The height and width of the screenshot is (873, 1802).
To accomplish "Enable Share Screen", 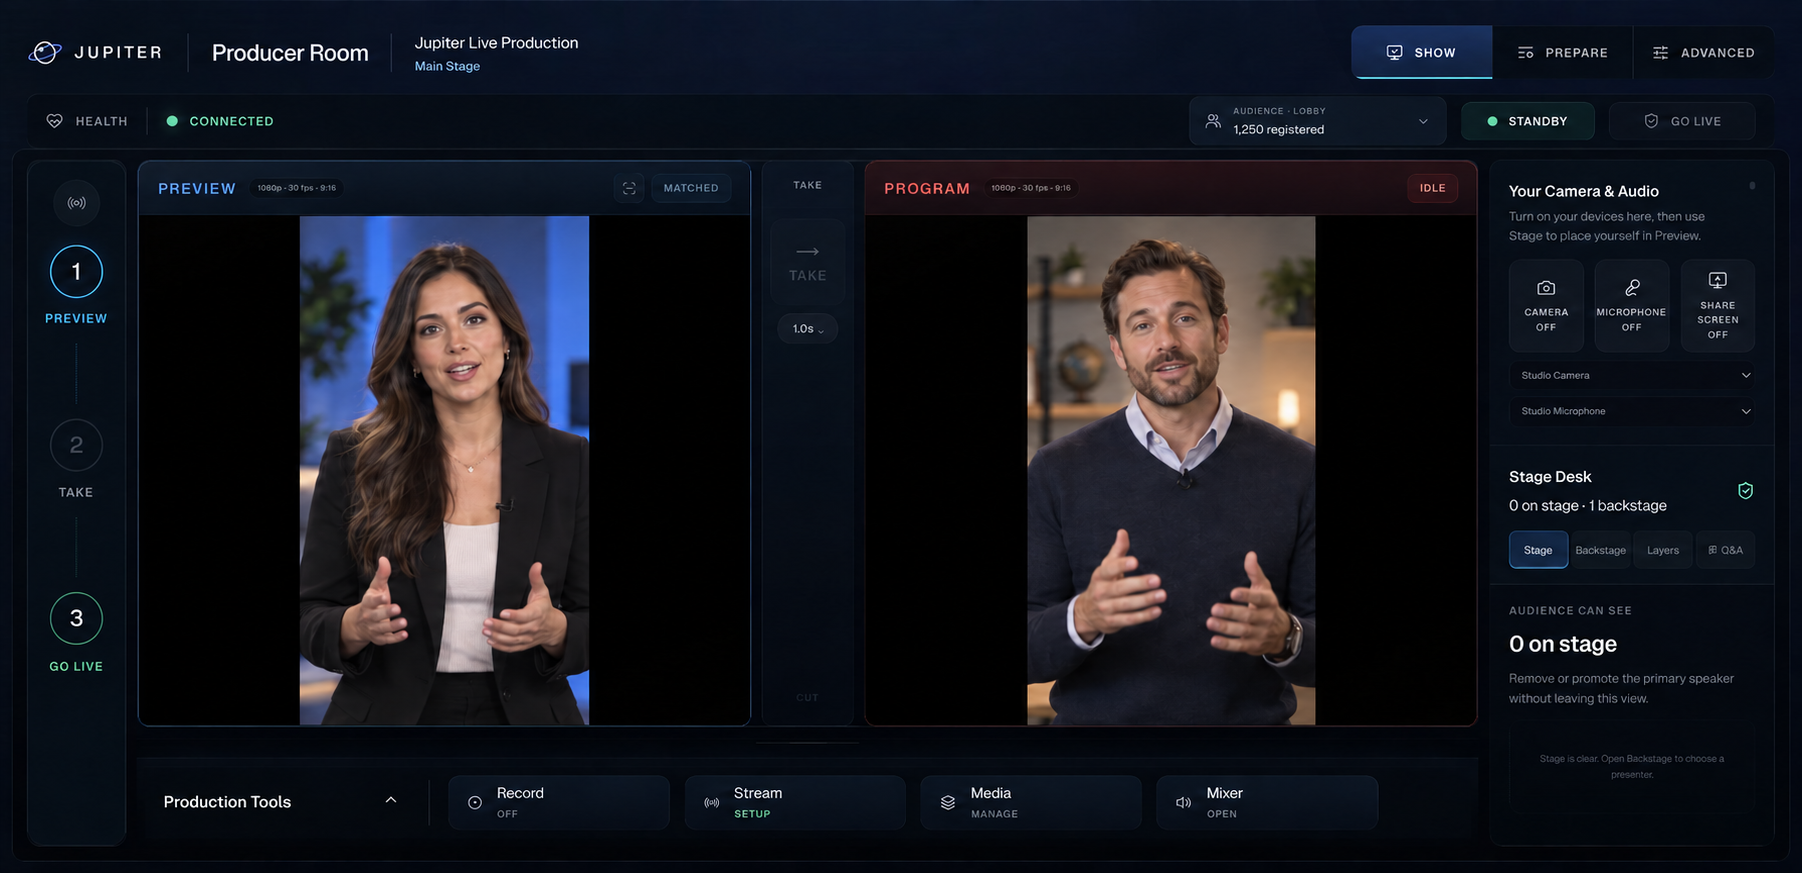I will point(1718,305).
